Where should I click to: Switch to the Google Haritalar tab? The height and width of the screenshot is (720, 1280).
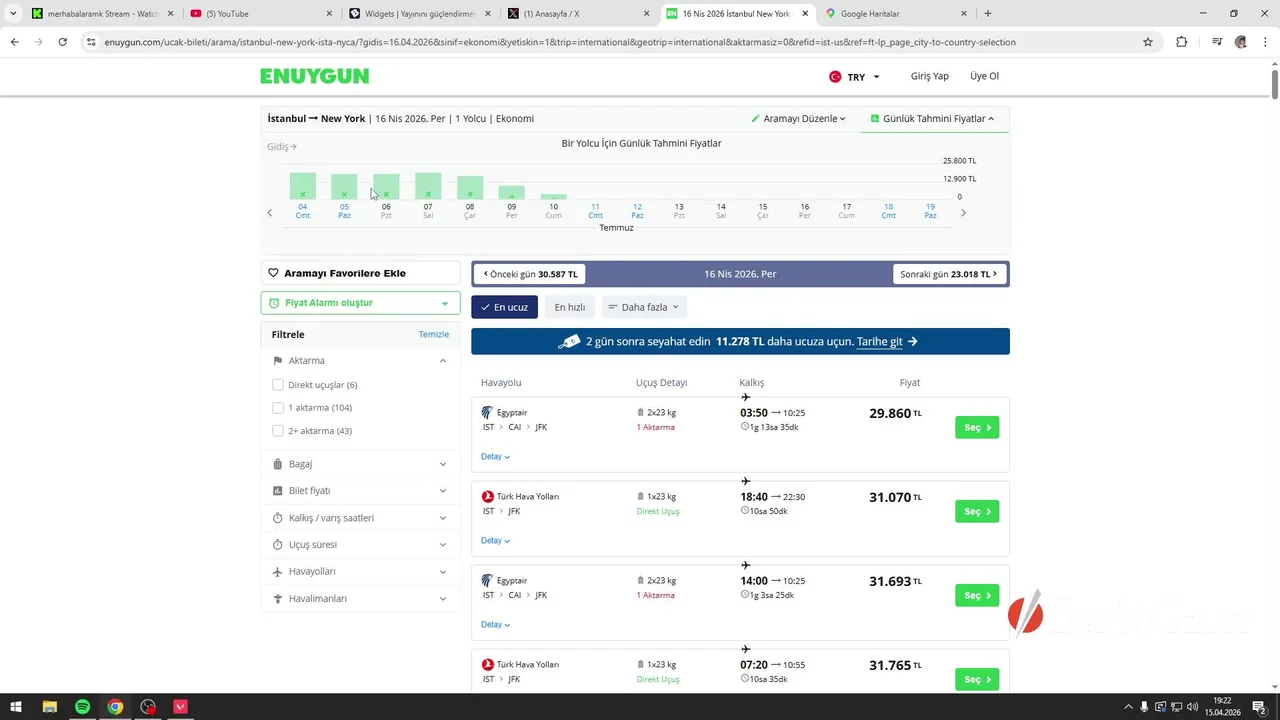tap(895, 14)
